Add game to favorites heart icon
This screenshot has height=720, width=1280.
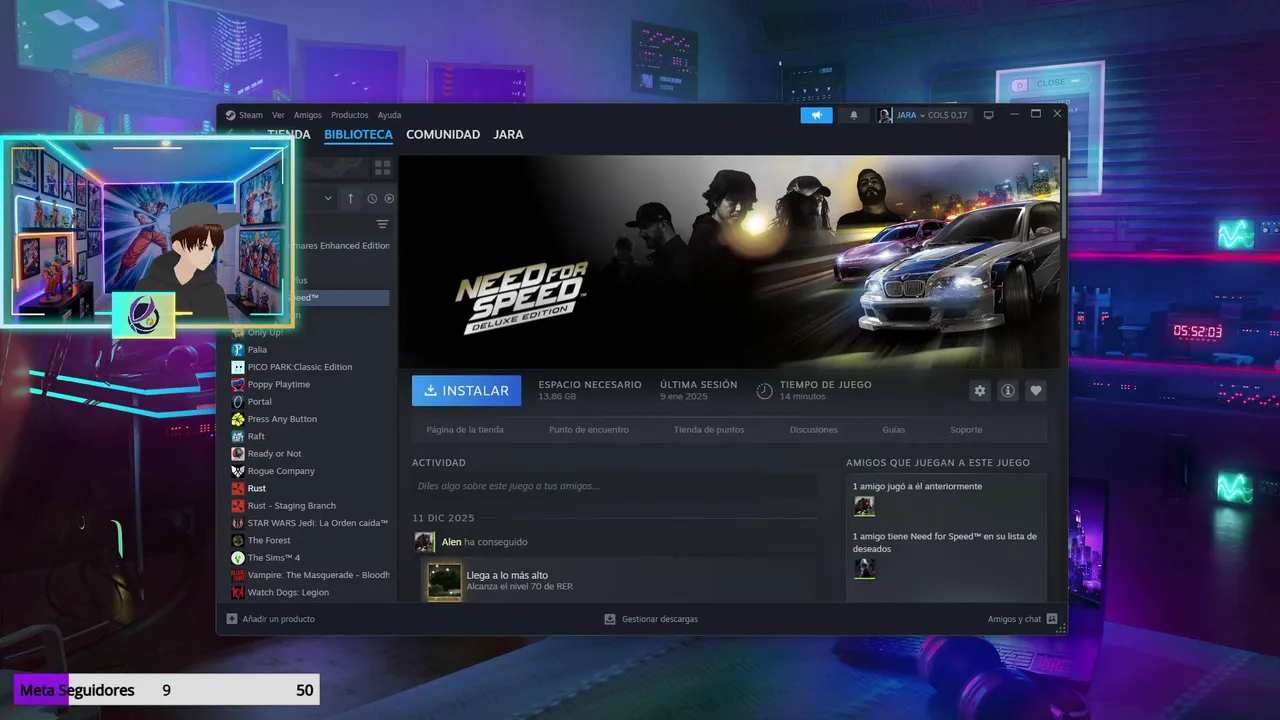1036,391
